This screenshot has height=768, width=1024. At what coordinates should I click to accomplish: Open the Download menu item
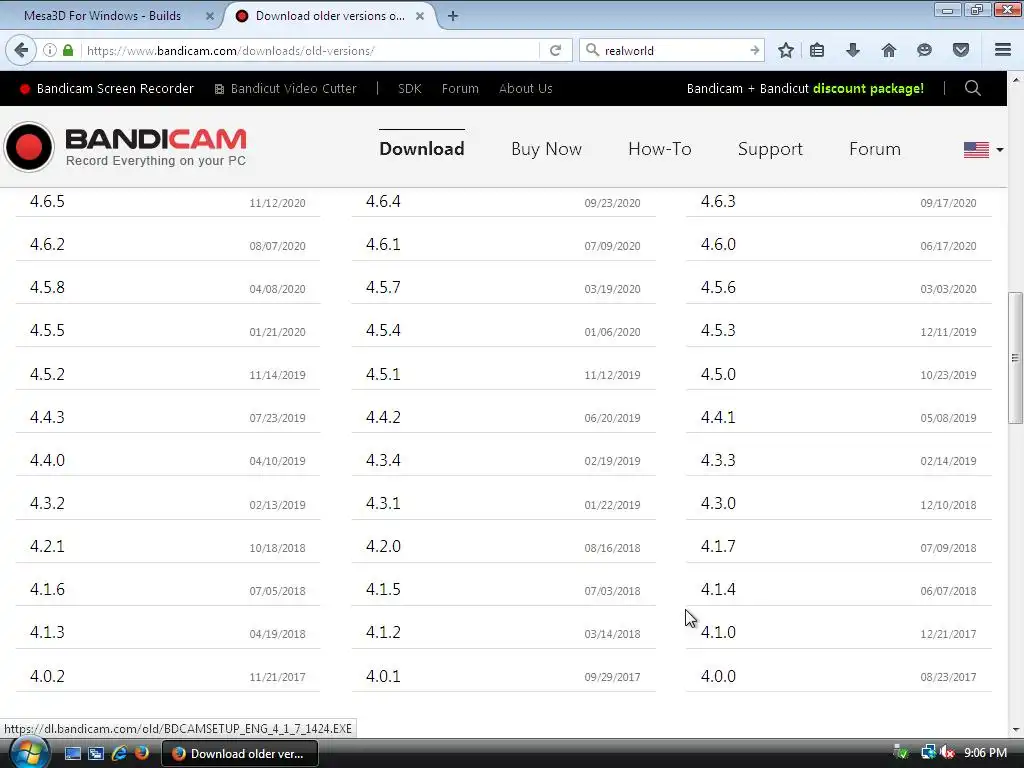pos(422,149)
